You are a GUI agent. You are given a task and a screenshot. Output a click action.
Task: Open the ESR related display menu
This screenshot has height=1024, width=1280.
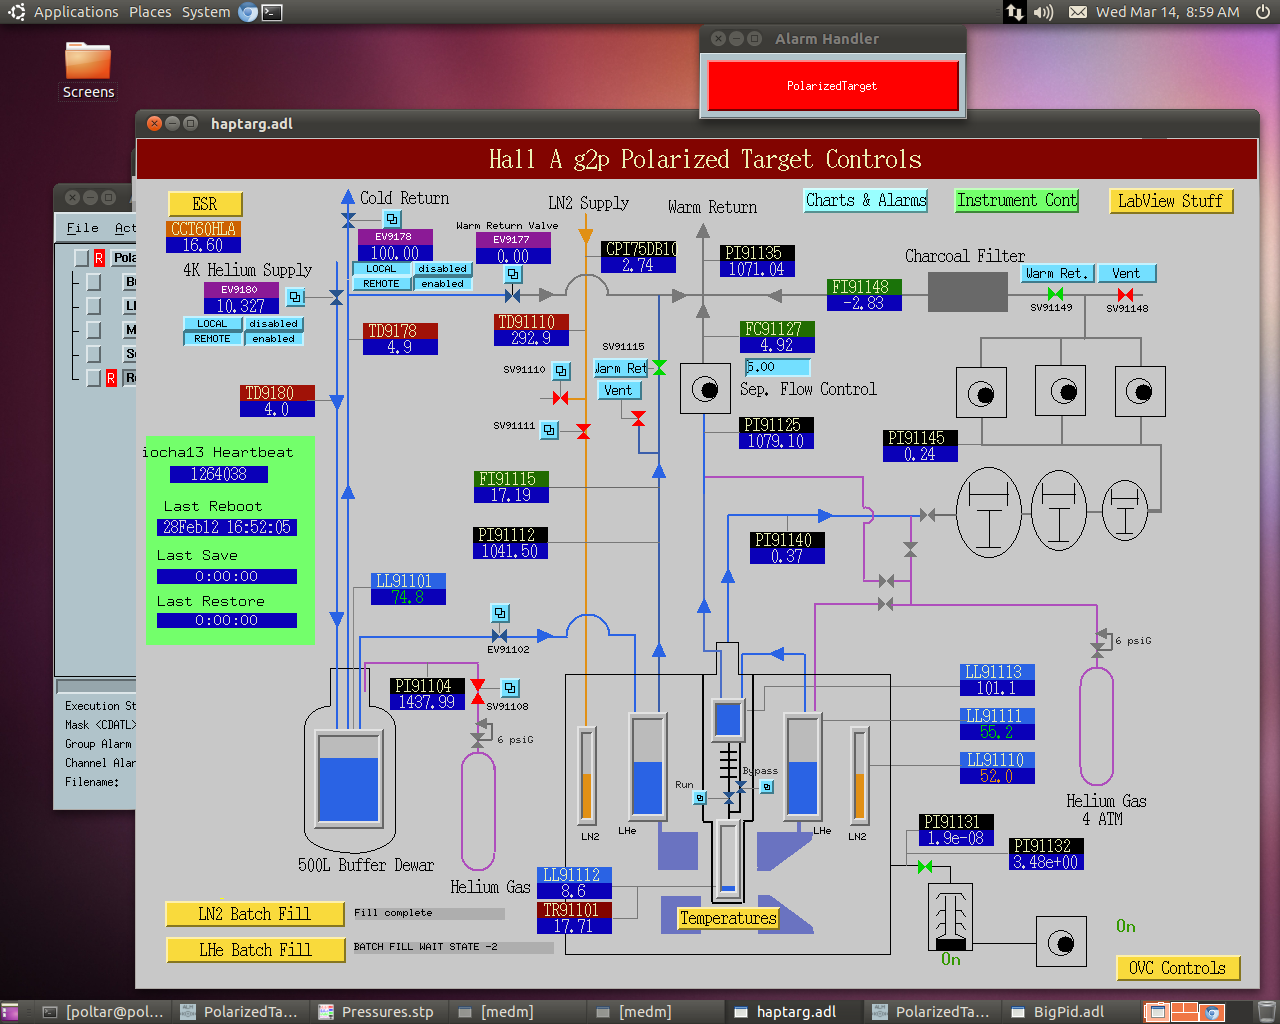[205, 204]
